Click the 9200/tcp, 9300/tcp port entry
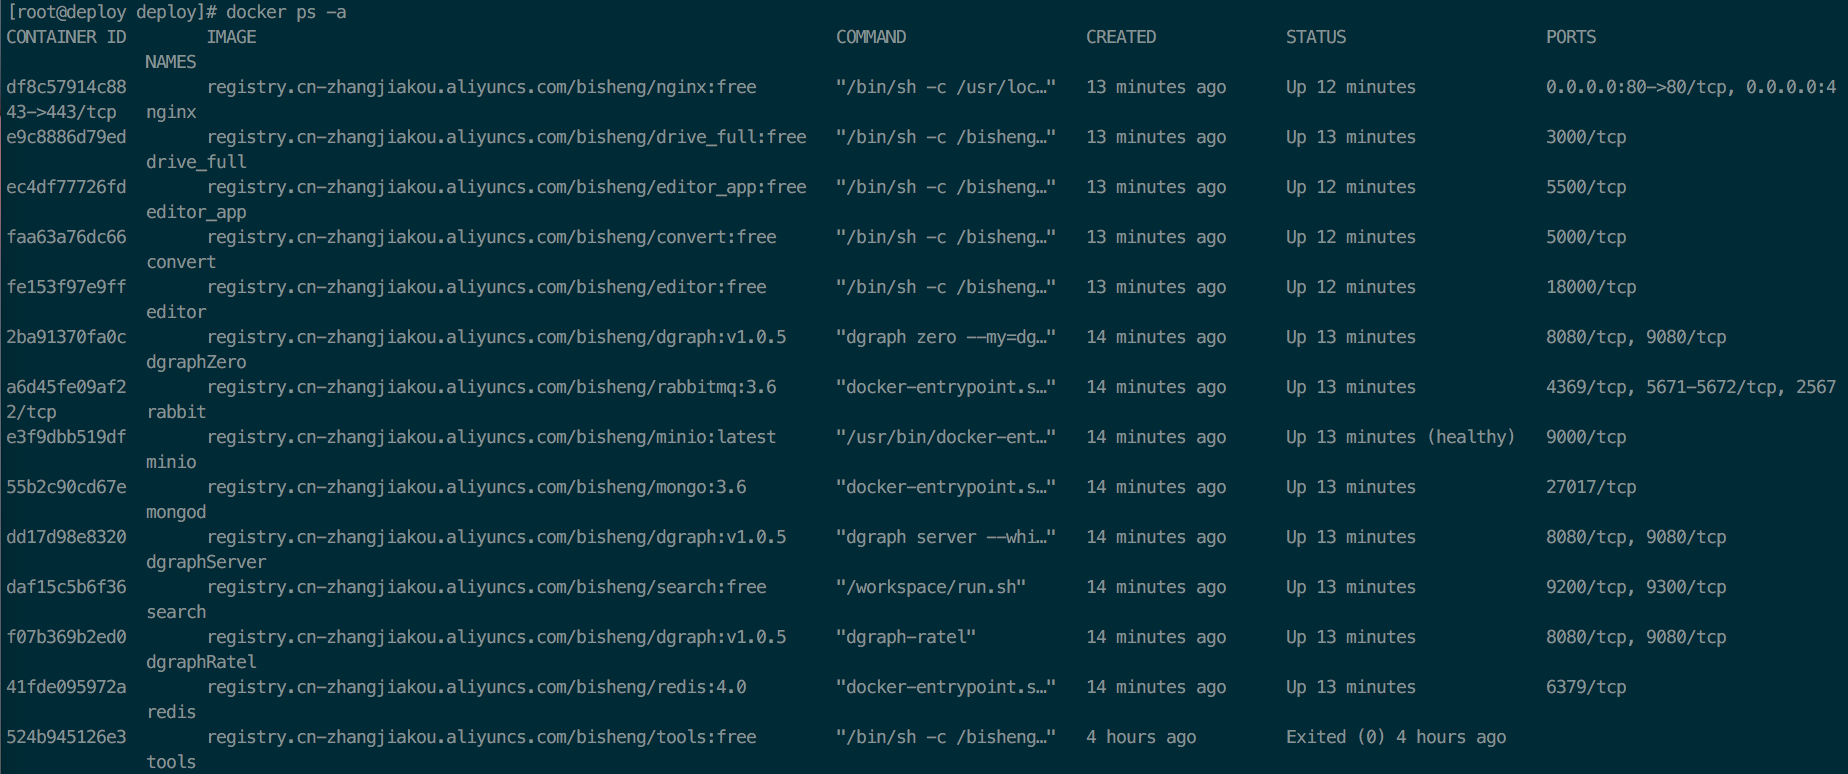Screen dimensions: 1848x774 (x=1636, y=587)
